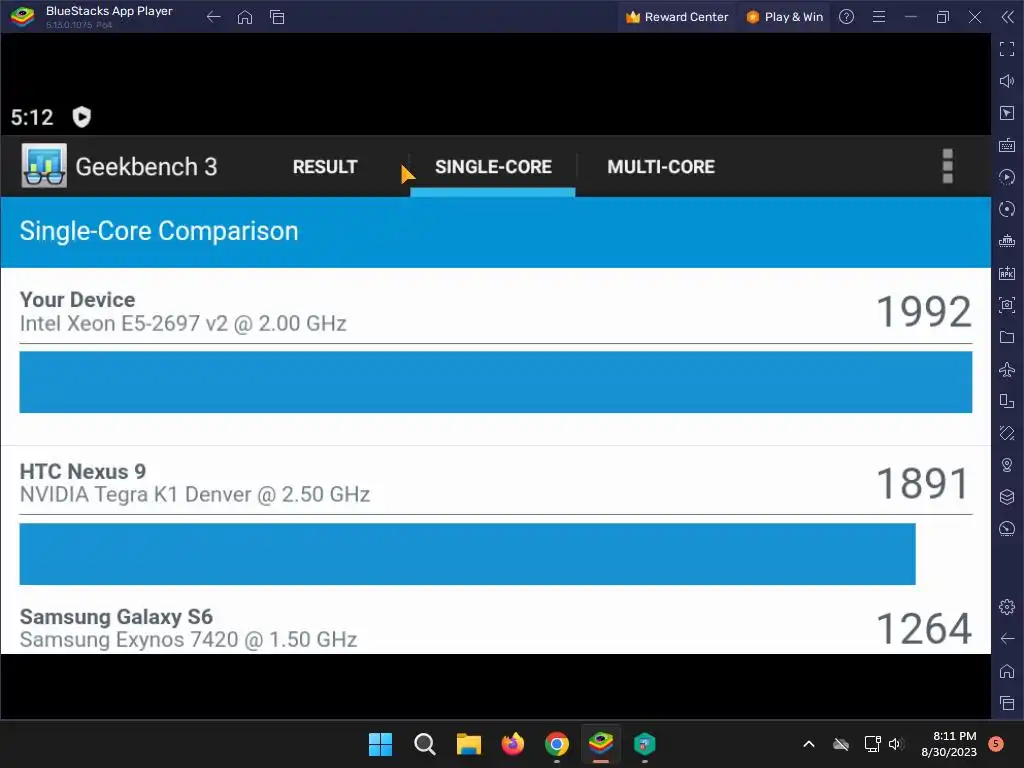Click the back arrow in the title bar
This screenshot has height=768, width=1024.
point(213,17)
